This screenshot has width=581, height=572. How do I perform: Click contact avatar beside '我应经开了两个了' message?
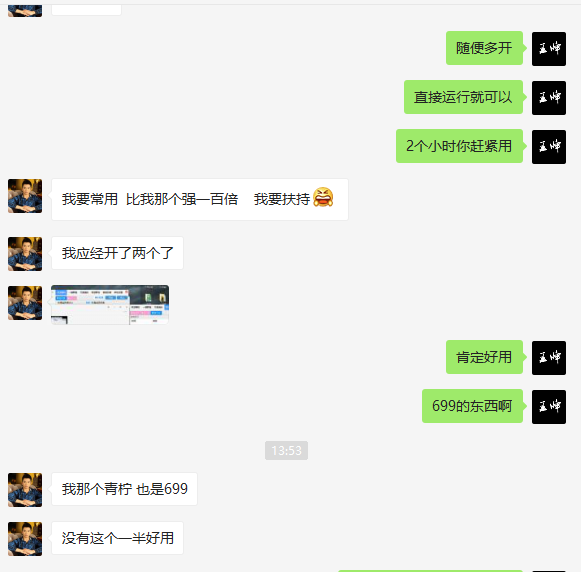point(25,254)
